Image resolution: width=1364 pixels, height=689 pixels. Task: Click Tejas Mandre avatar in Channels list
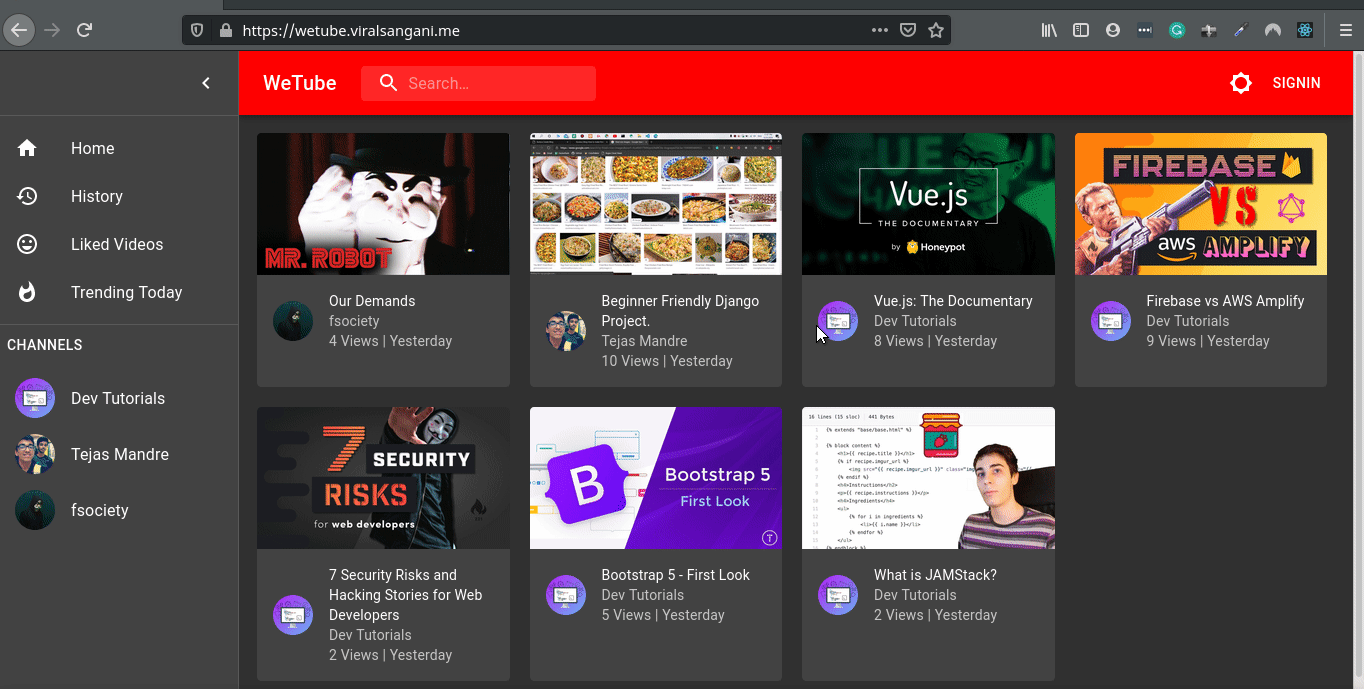[35, 454]
